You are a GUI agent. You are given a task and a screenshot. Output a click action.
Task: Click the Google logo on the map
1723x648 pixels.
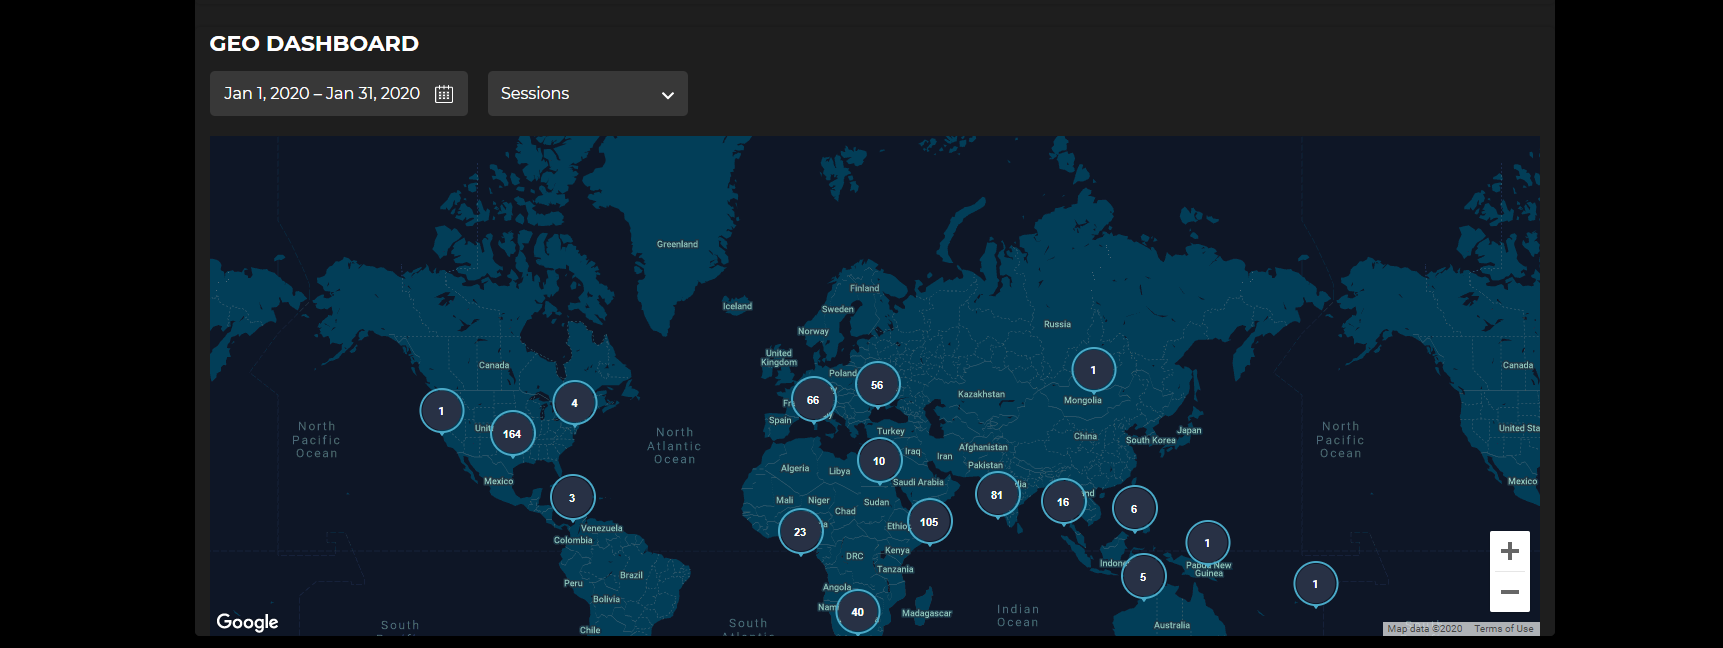(x=247, y=622)
